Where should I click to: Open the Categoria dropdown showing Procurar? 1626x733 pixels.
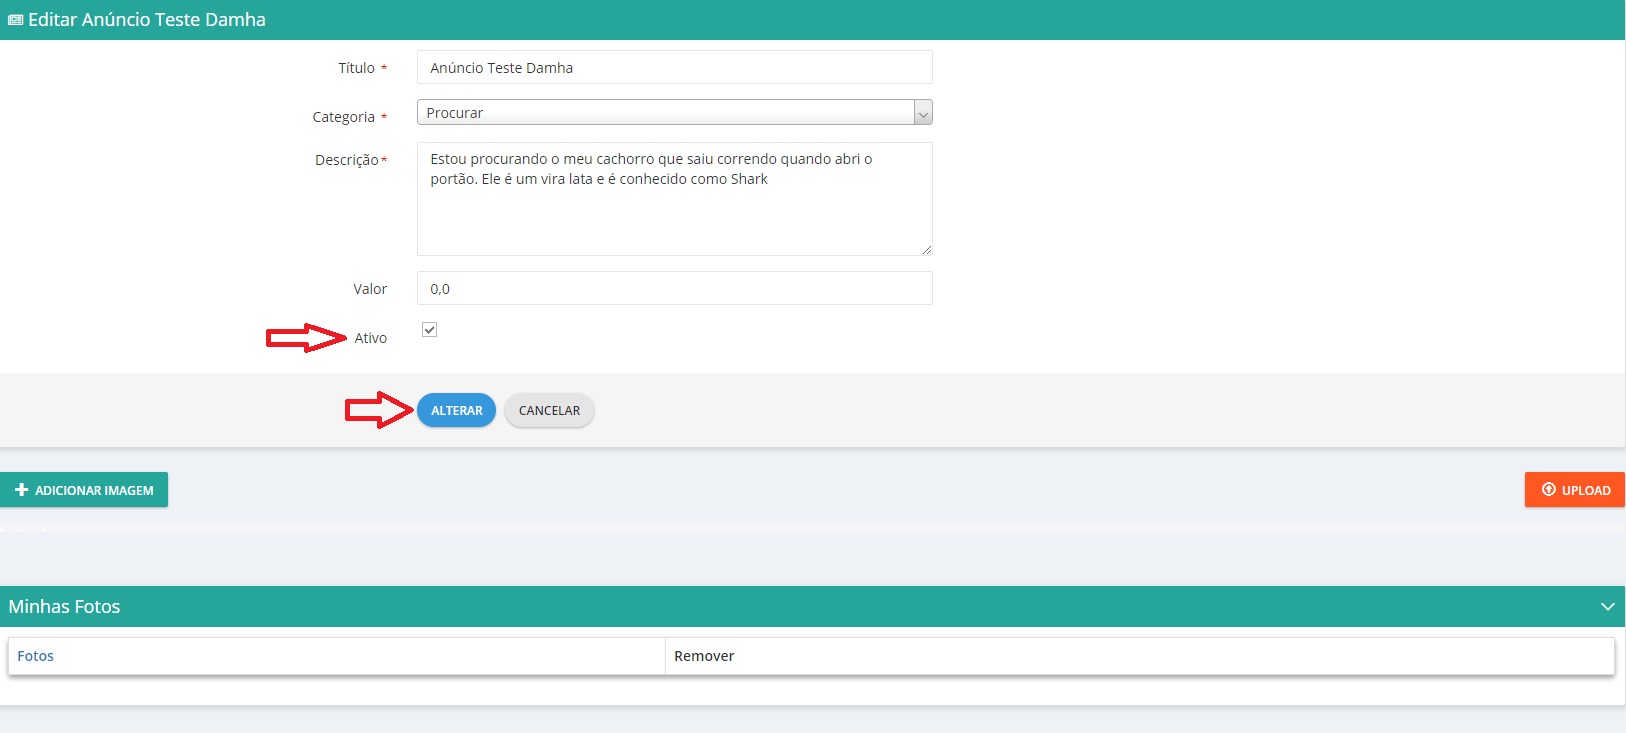click(x=674, y=112)
